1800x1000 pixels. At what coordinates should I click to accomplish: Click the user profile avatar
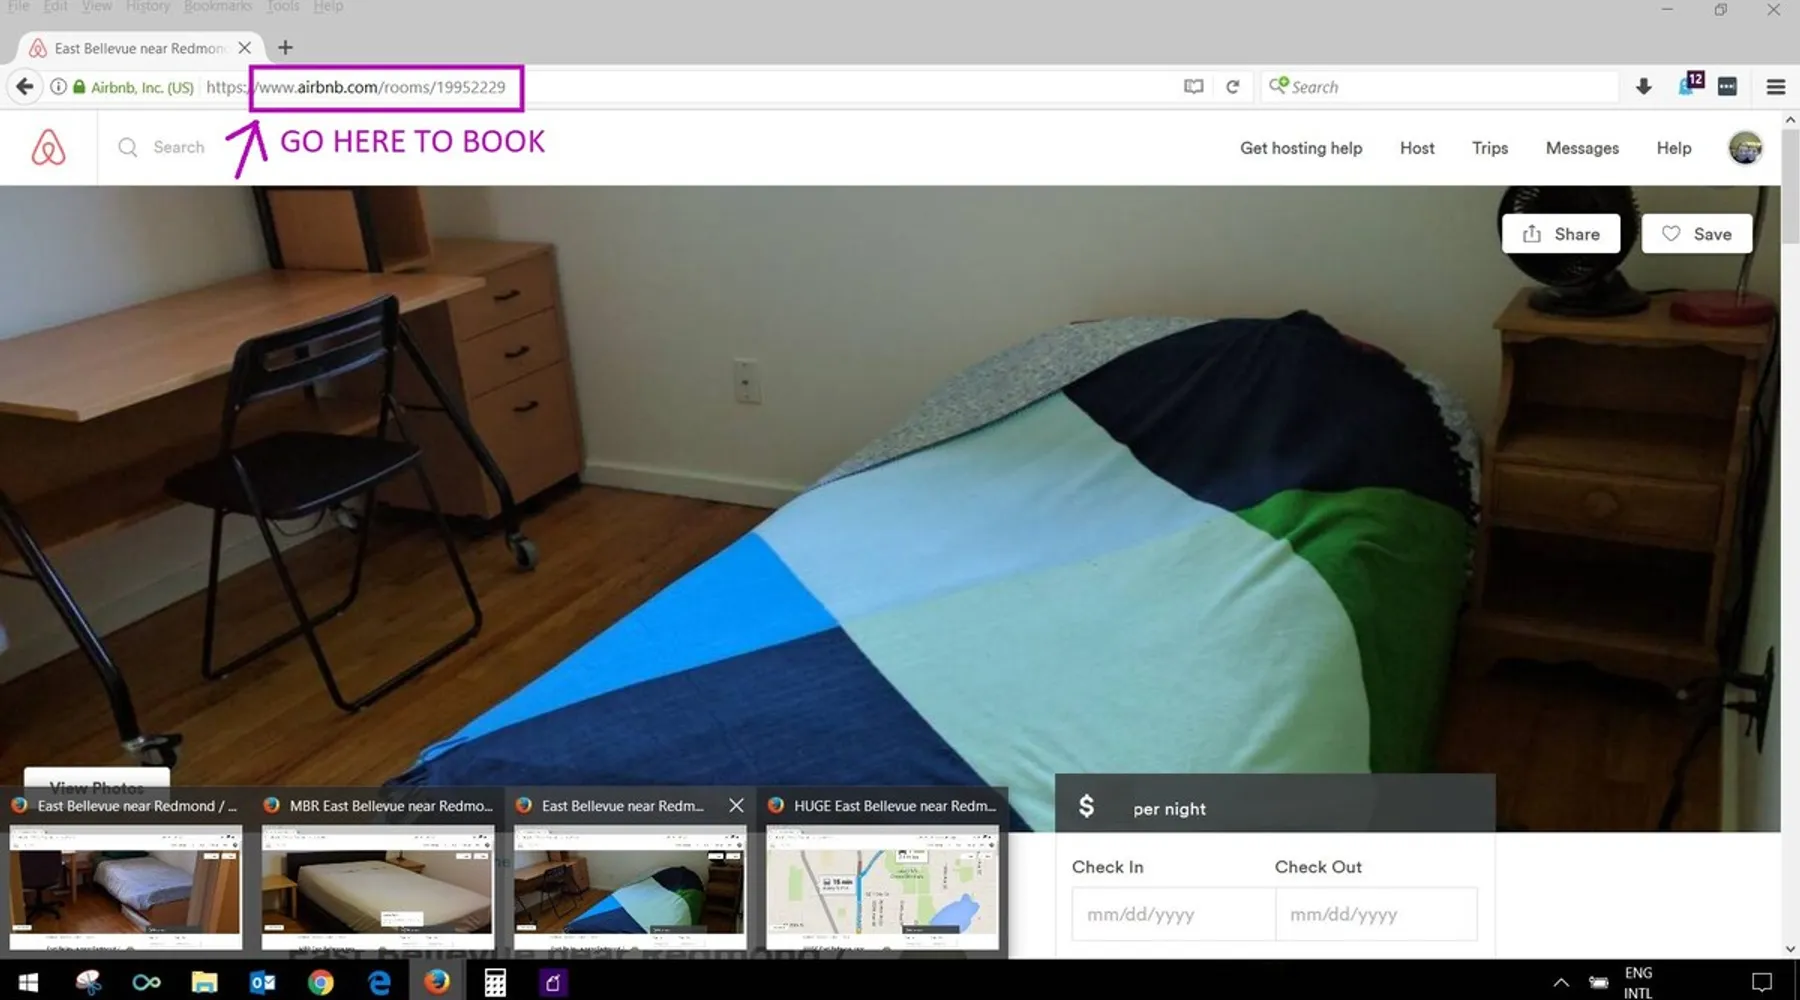[1745, 148]
